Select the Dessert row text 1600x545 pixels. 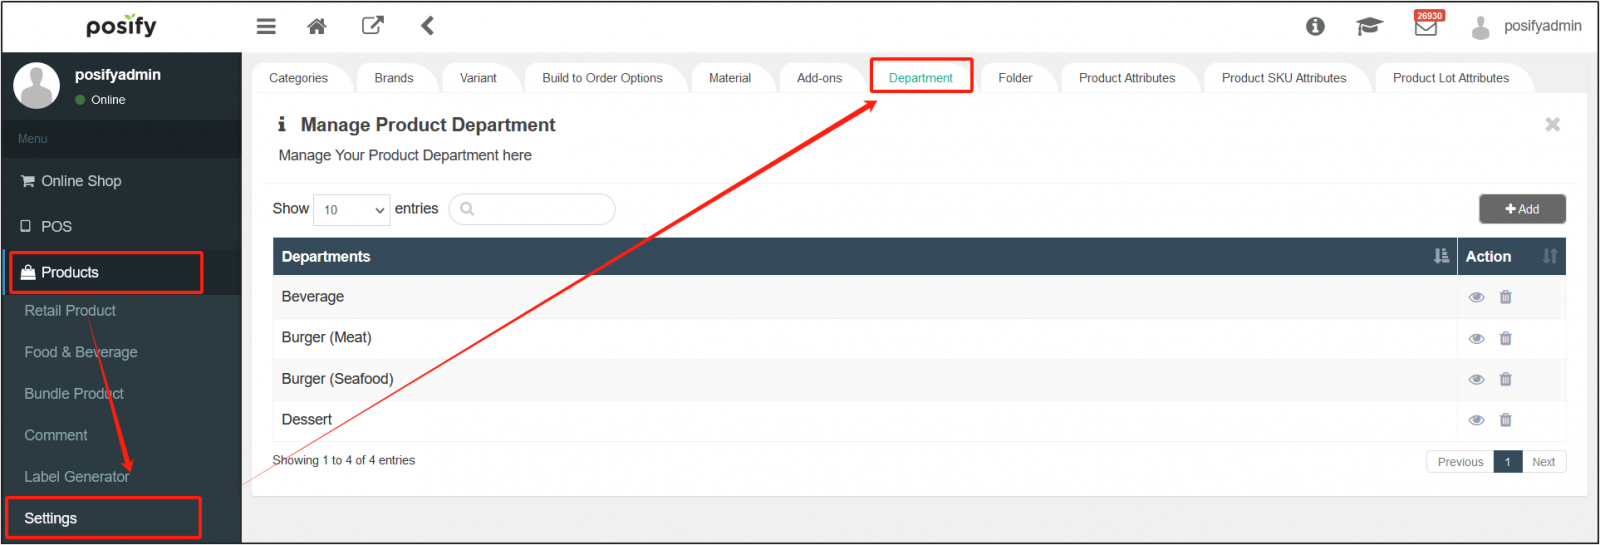[x=307, y=420]
